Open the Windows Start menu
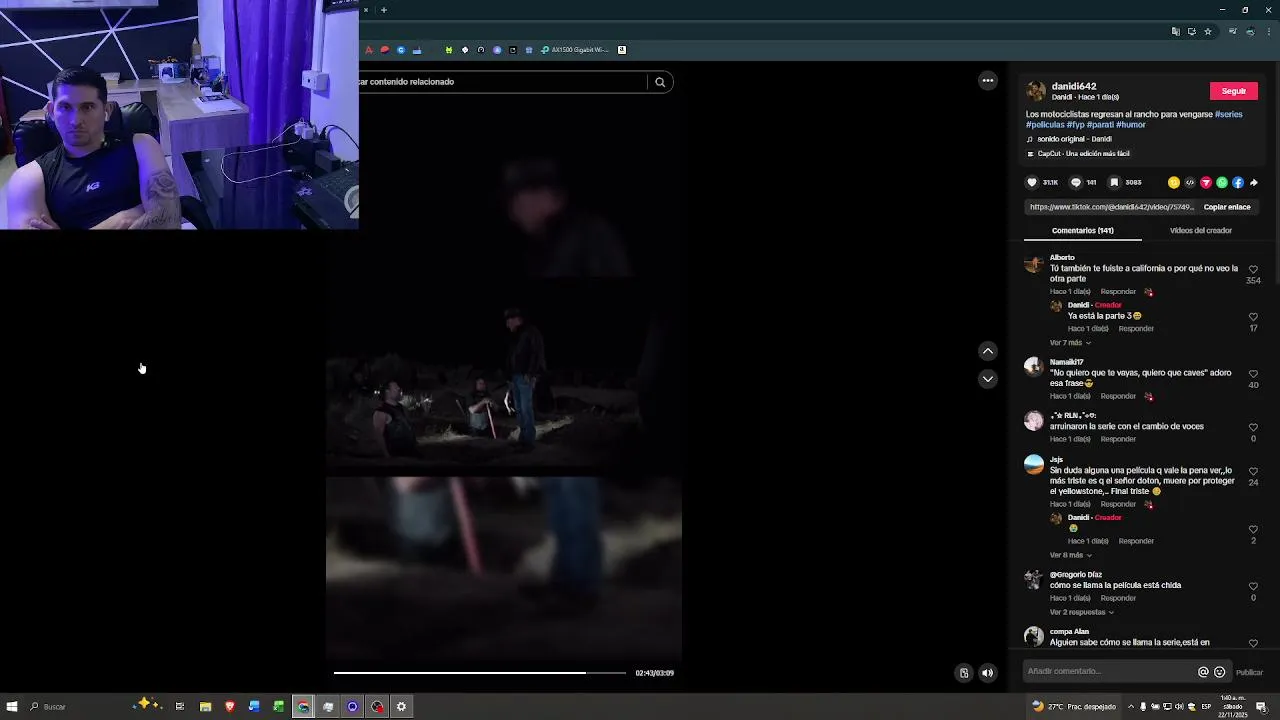 point(12,707)
